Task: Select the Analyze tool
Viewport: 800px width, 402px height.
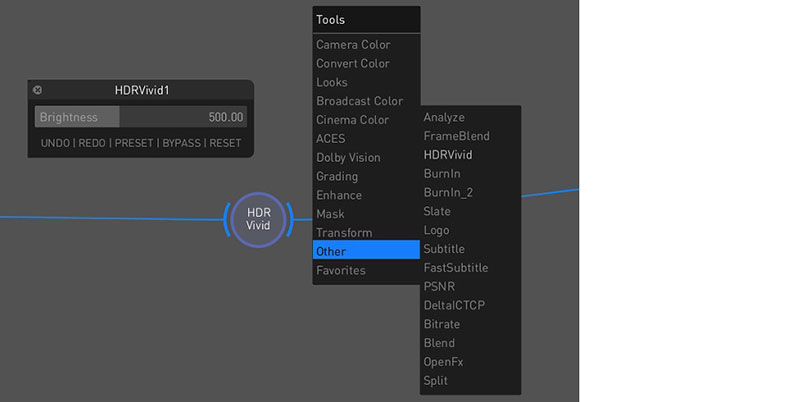Action: coord(444,118)
